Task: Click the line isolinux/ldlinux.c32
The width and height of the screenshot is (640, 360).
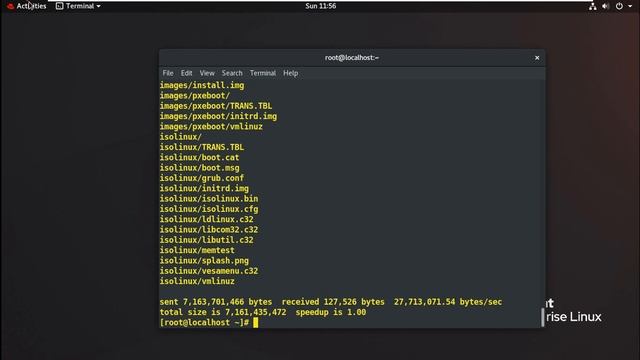Action: click(207, 219)
